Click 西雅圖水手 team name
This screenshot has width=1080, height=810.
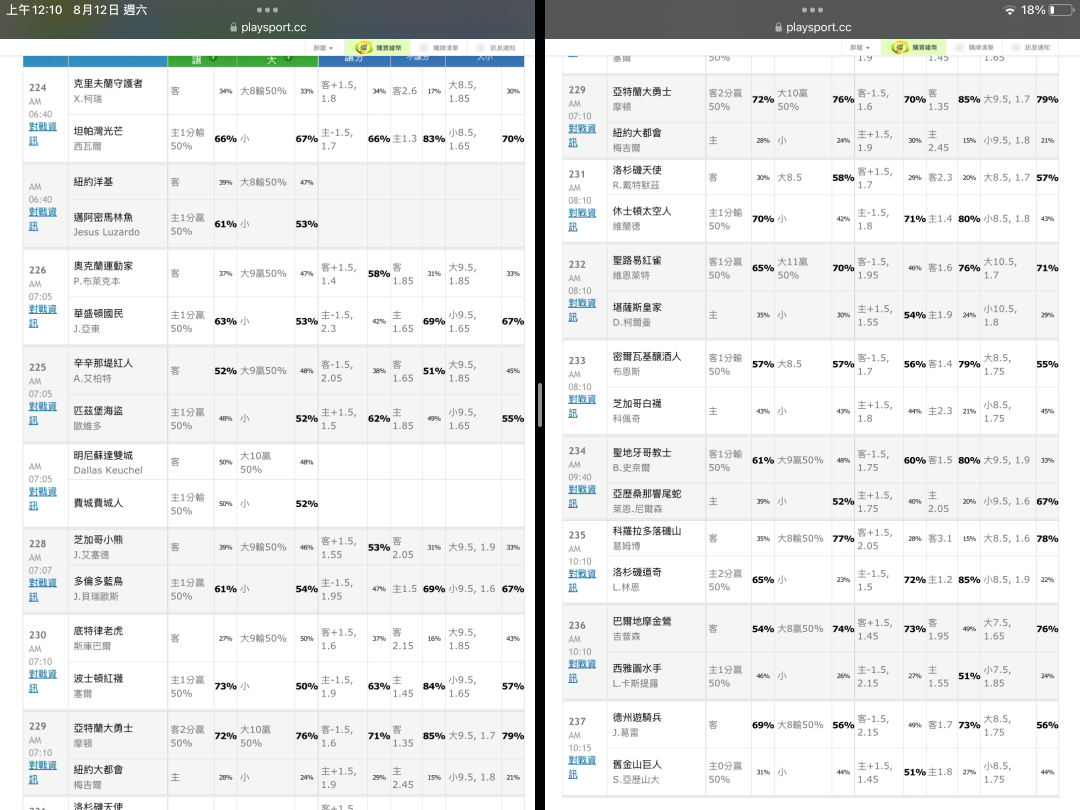637,668
